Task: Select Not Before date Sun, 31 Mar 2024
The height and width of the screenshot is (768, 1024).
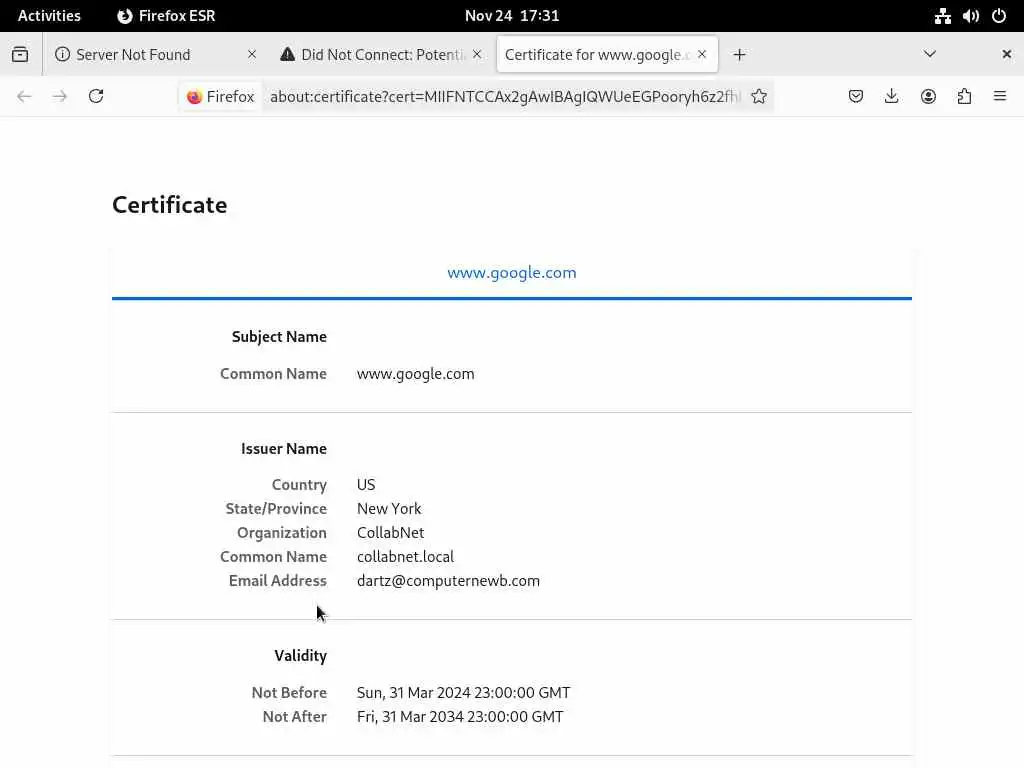Action: (x=464, y=693)
